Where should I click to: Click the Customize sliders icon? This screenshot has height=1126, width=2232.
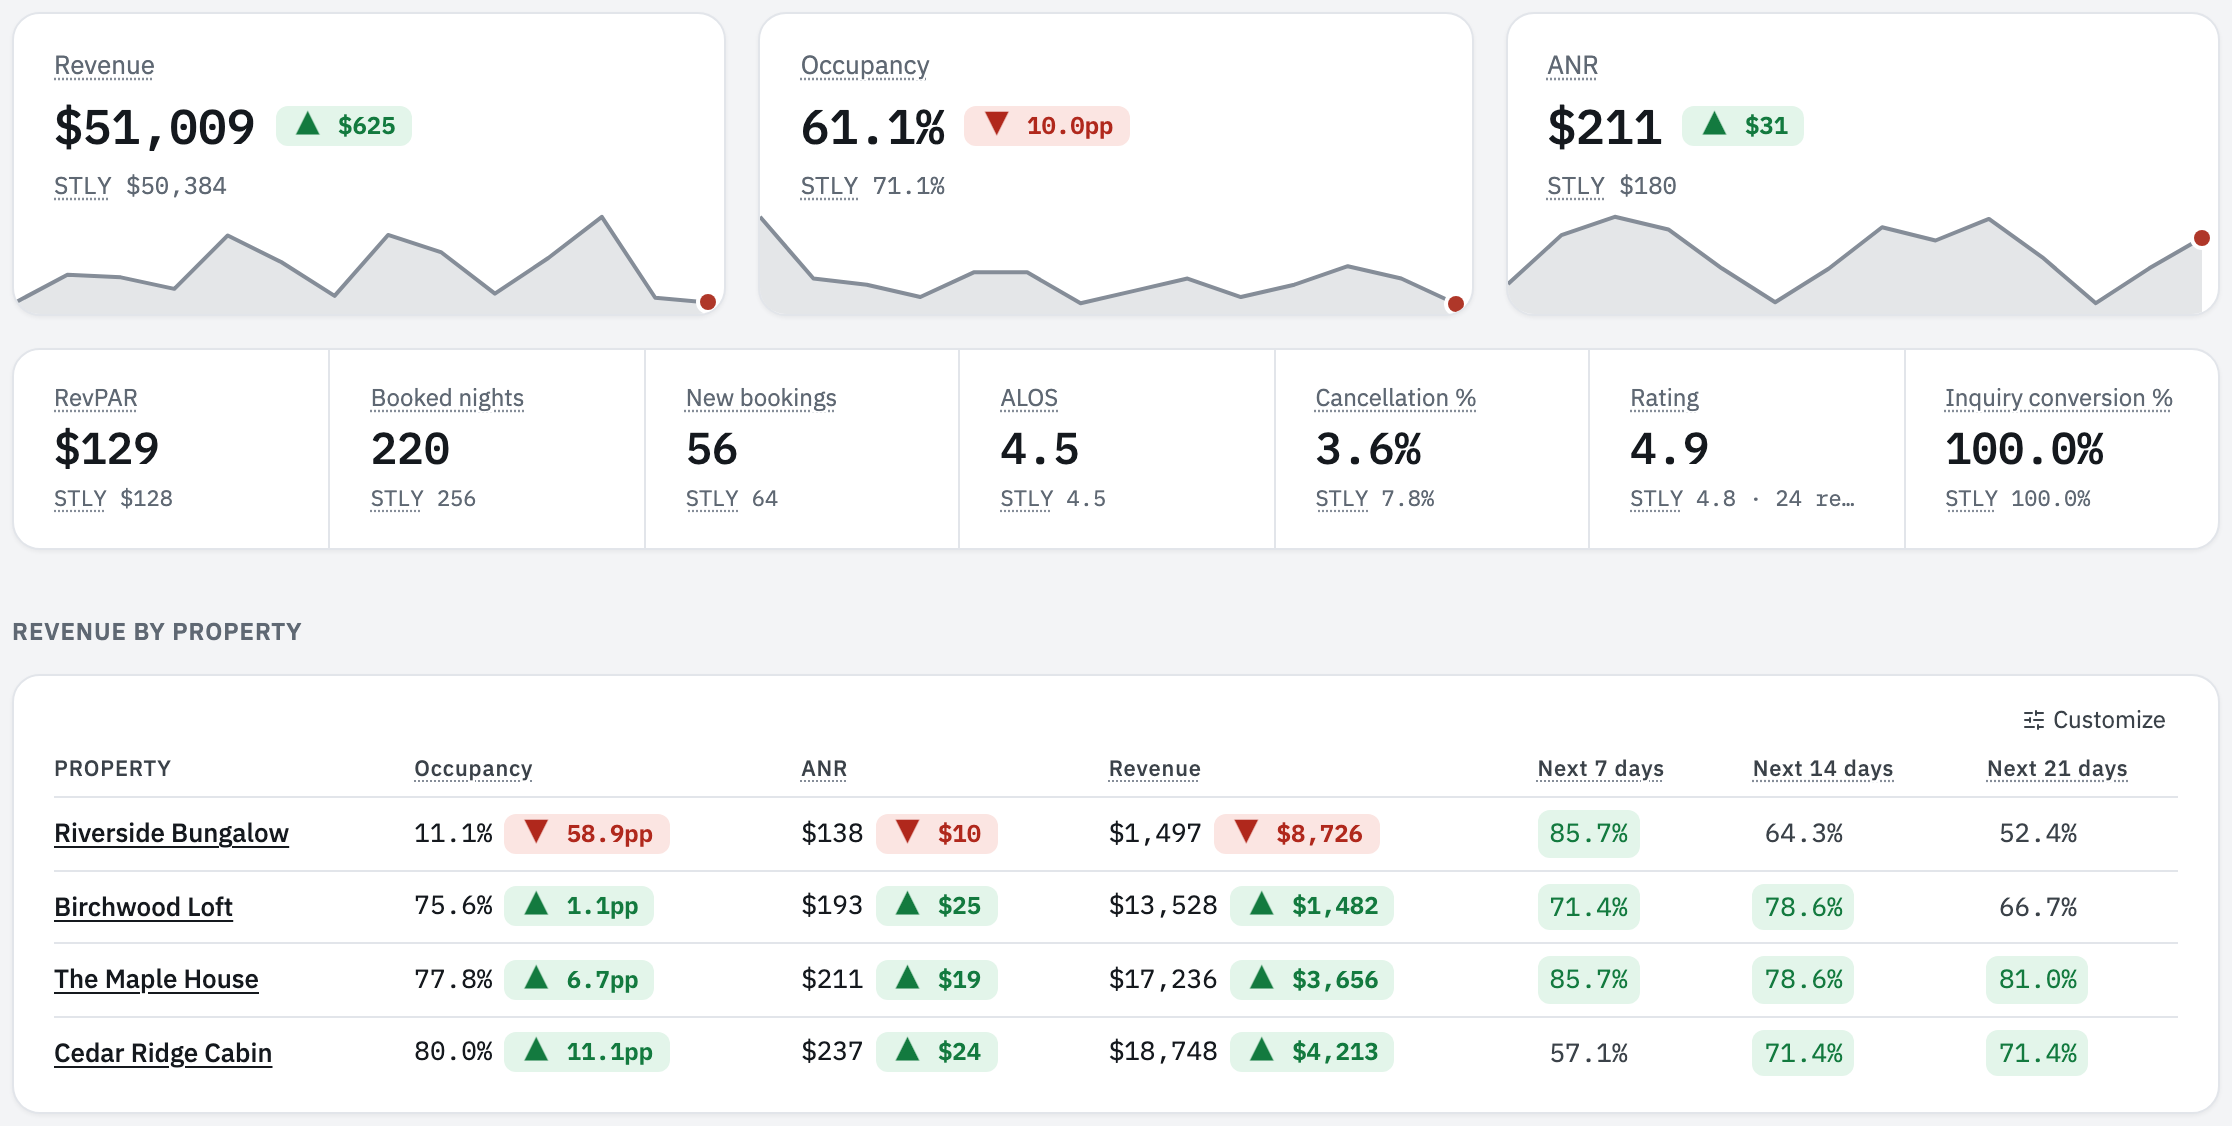pos(2033,720)
